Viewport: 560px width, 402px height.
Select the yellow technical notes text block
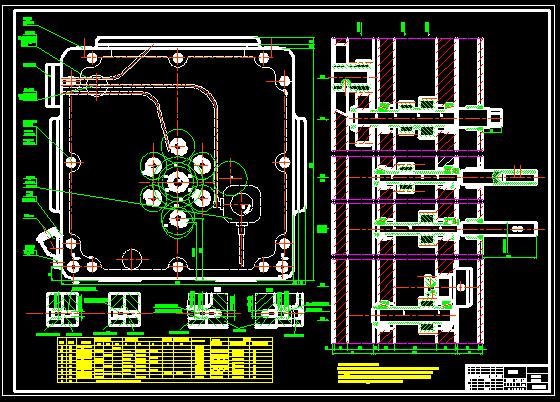pos(388,373)
